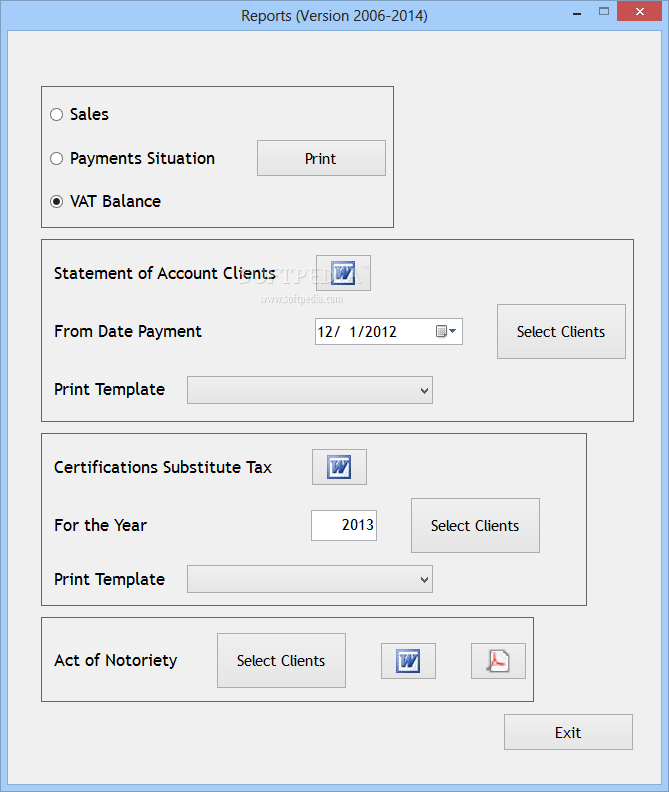Viewport: 669px width, 792px height.
Task: Expand Print Template dropdown under Statement of Account
Action: [x=310, y=390]
